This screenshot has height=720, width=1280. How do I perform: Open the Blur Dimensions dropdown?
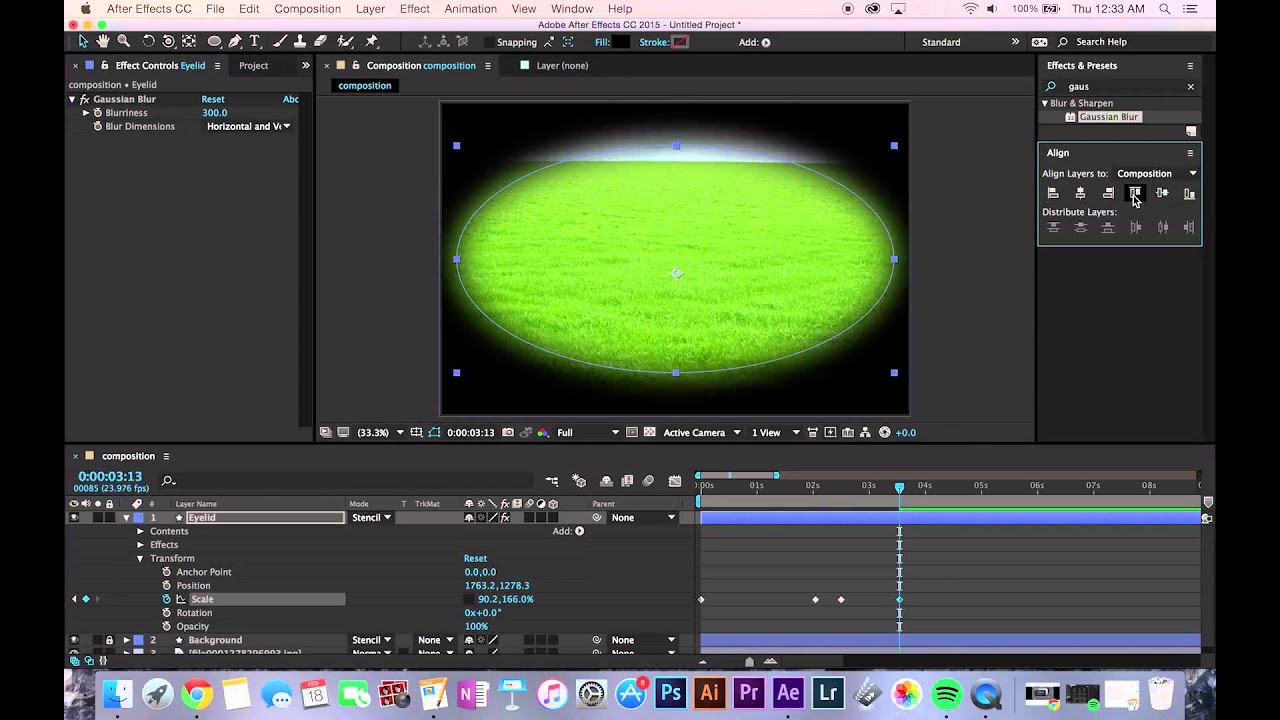pos(248,126)
